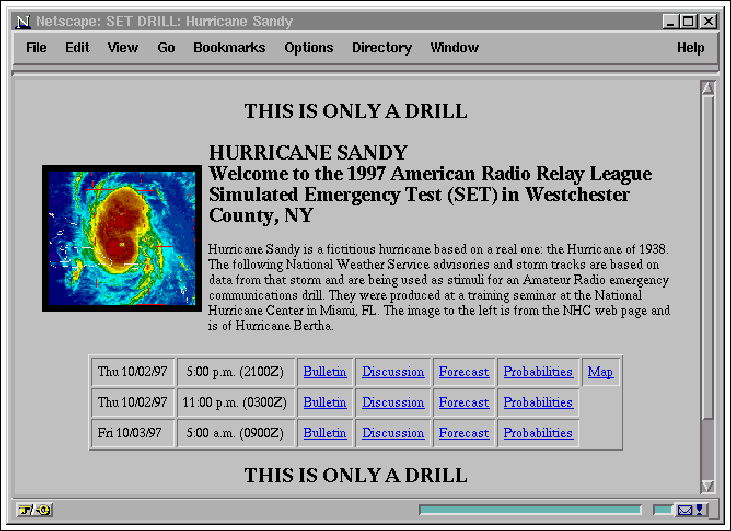This screenshot has height=531, width=731.
Task: Open the 2100Z Bulletin link
Action: click(x=325, y=372)
